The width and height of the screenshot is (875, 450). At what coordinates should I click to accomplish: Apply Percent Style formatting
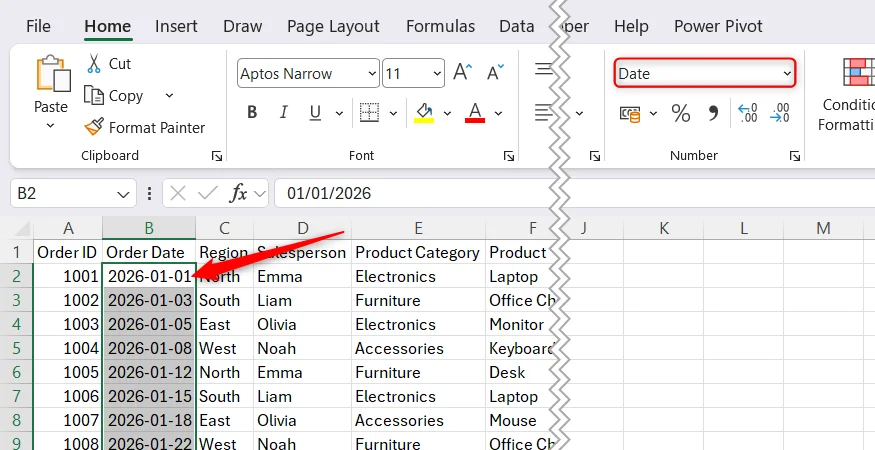point(680,113)
